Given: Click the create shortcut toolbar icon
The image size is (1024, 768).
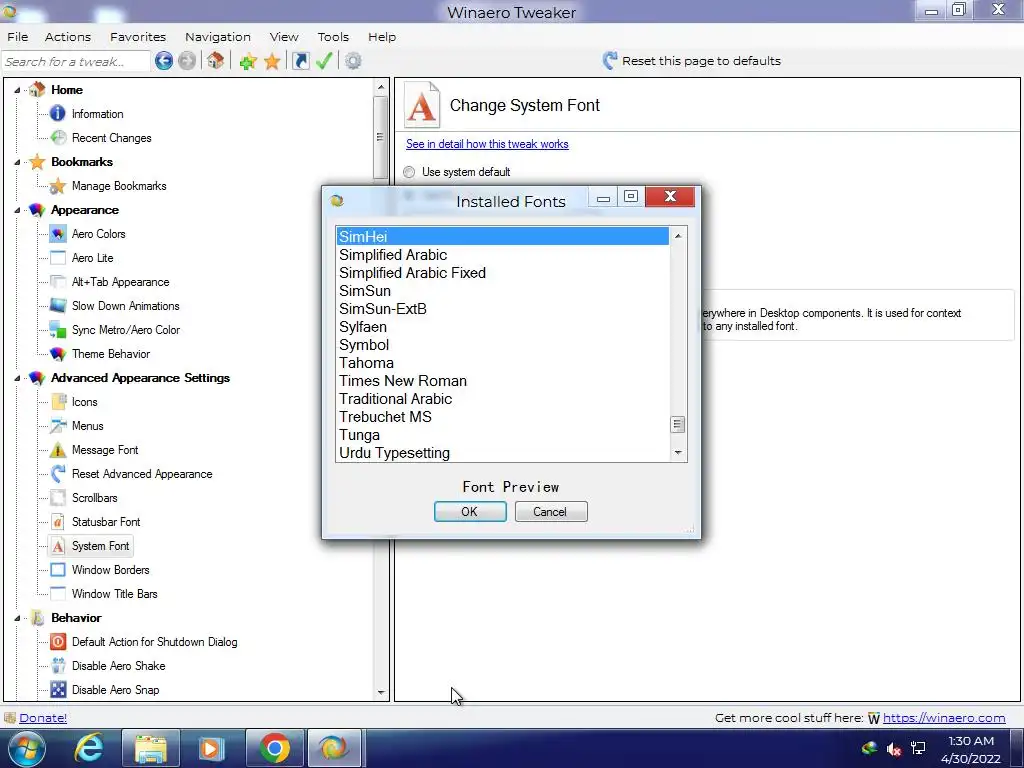Looking at the screenshot, I should [300, 61].
